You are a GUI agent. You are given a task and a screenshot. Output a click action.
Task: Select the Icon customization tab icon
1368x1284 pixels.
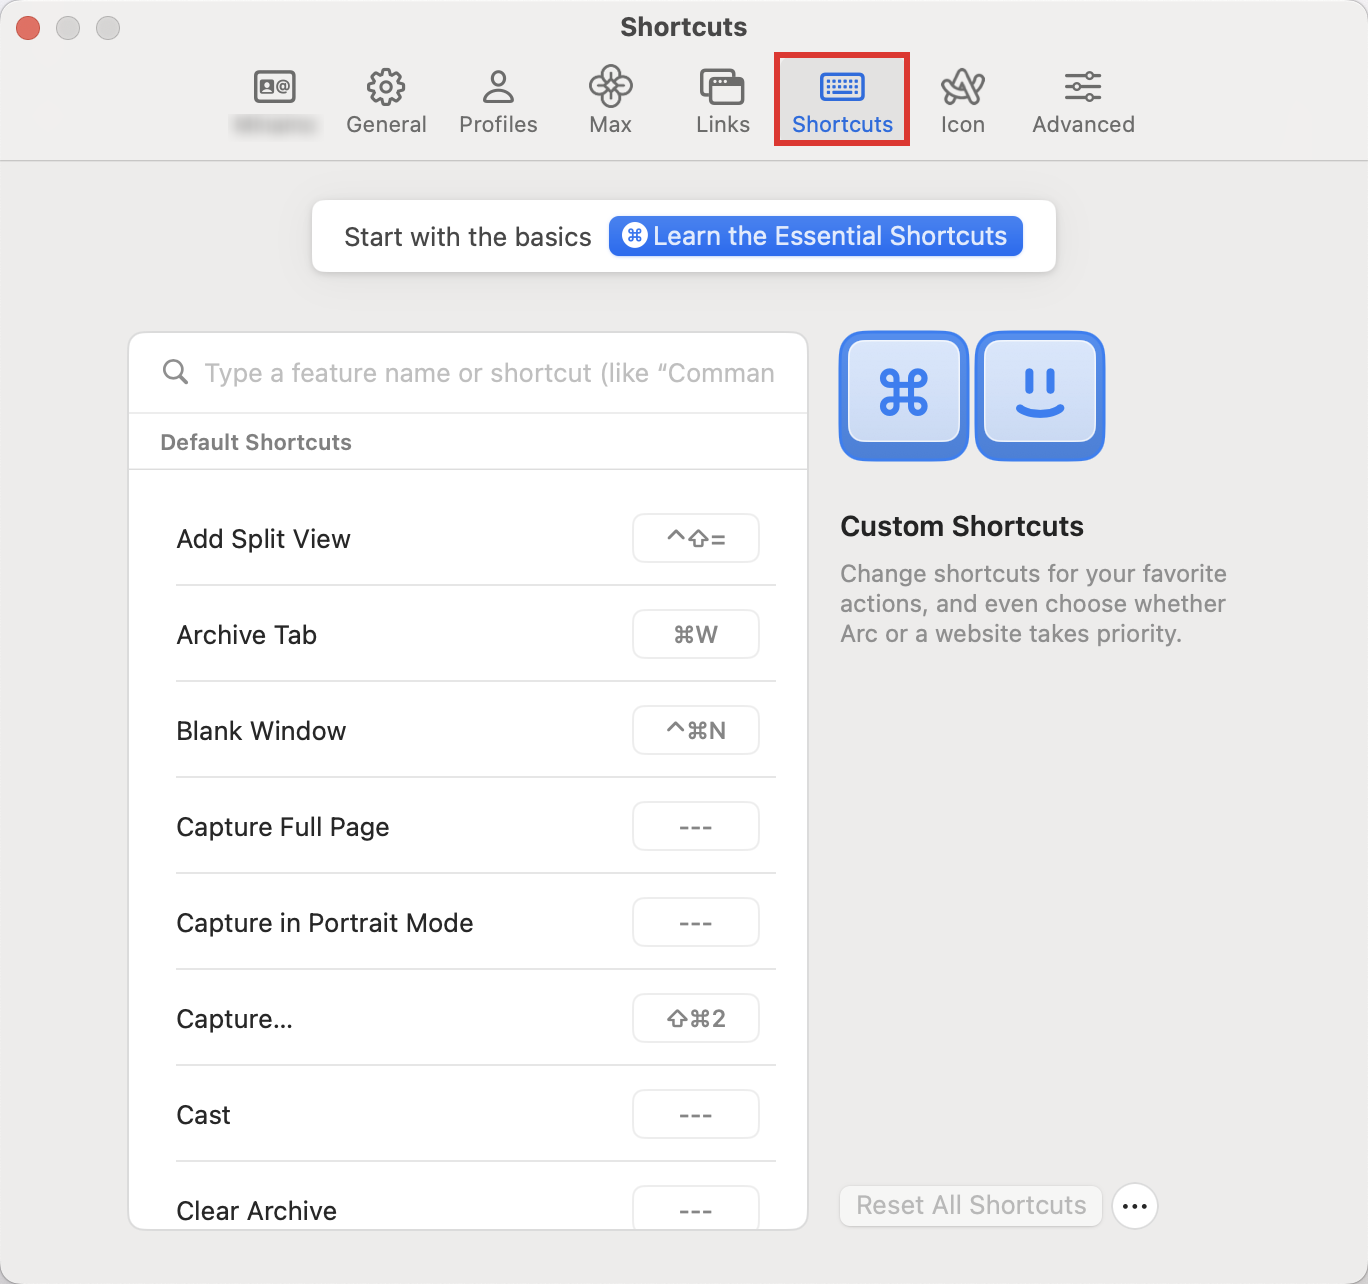962,88
